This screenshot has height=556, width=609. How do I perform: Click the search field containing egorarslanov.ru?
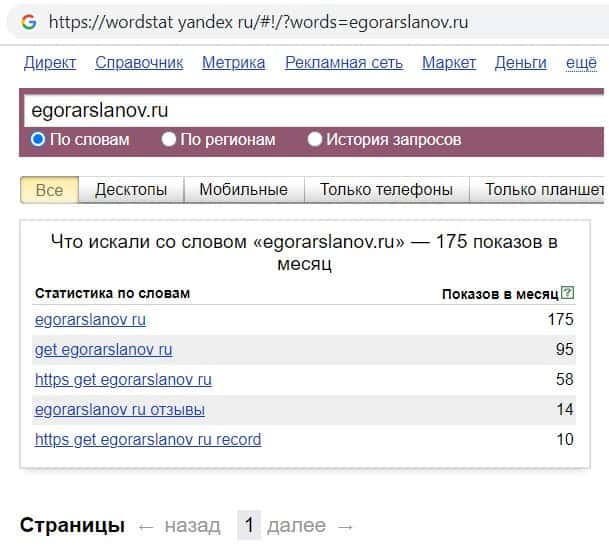tap(314, 111)
